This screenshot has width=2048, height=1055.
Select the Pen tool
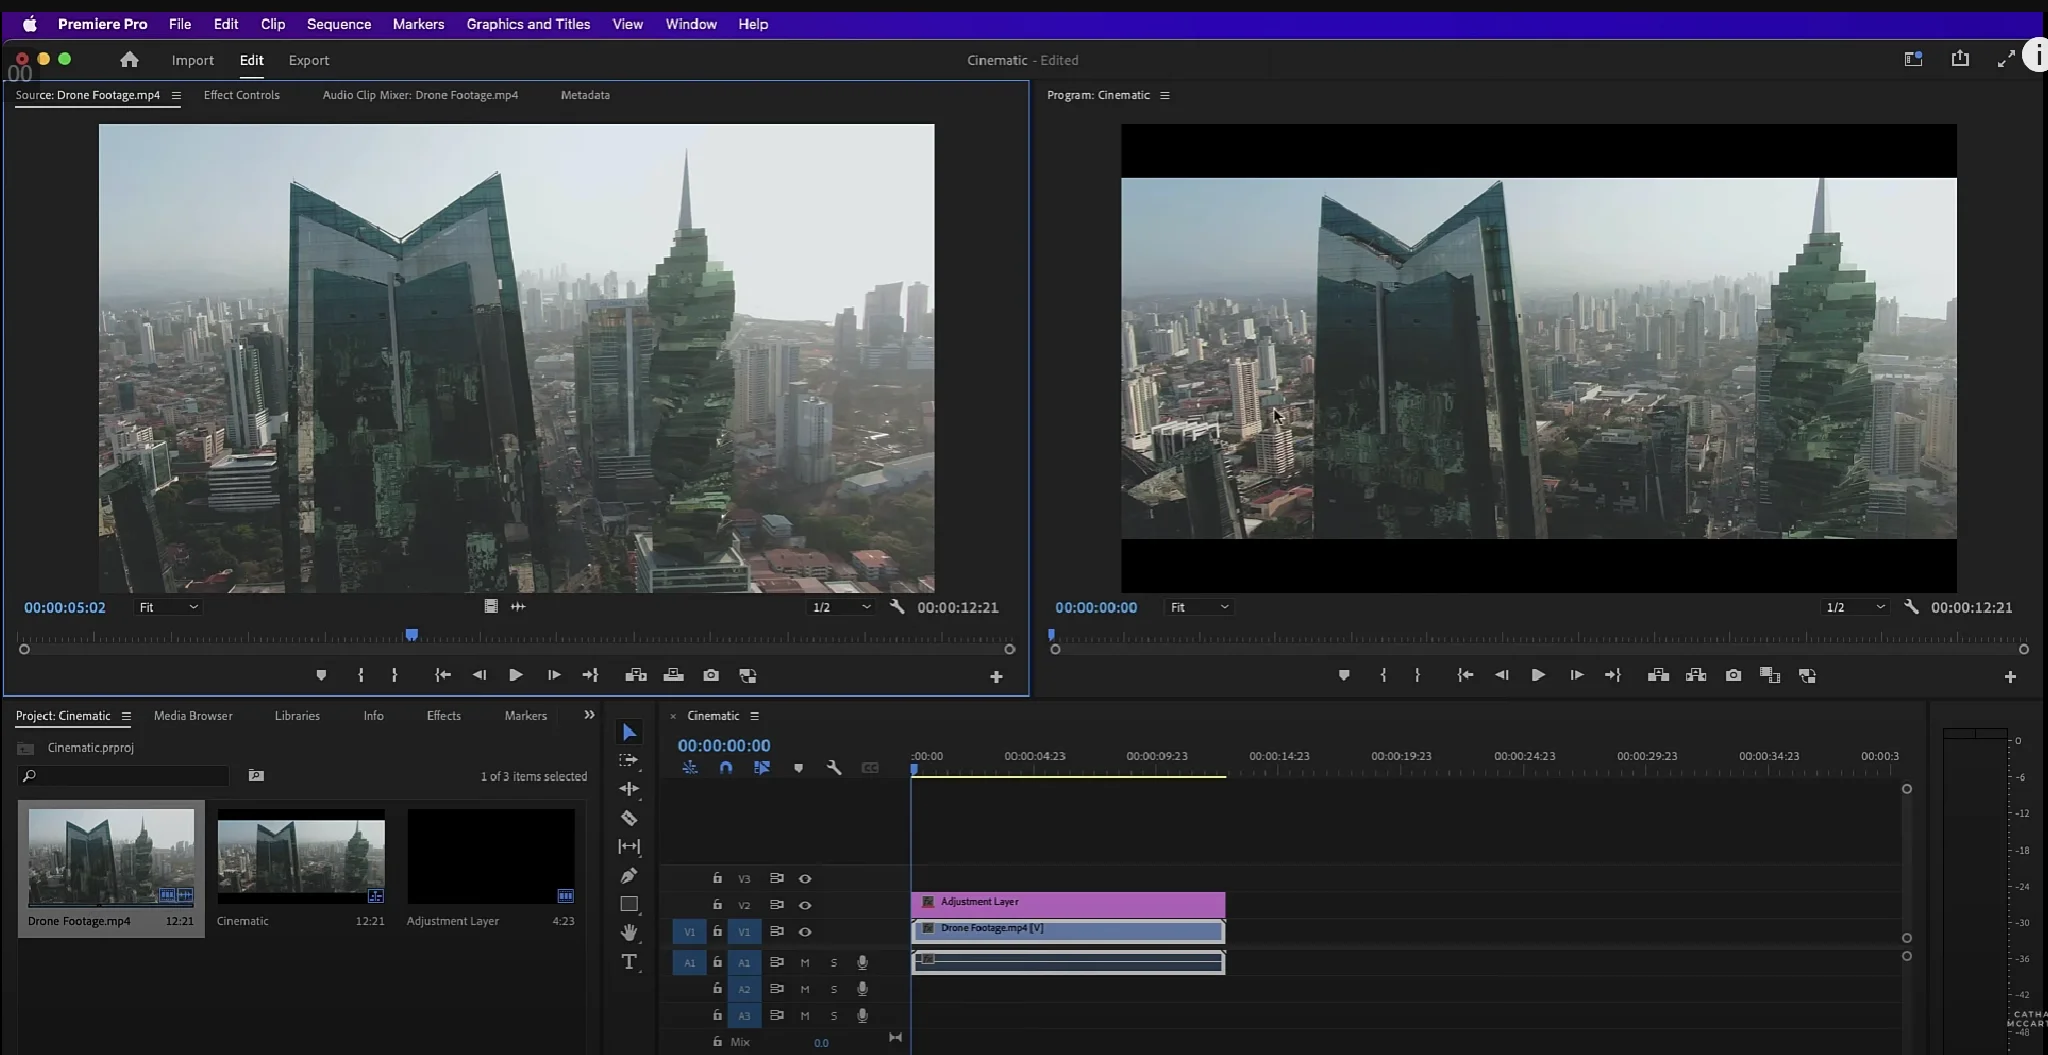pos(629,876)
